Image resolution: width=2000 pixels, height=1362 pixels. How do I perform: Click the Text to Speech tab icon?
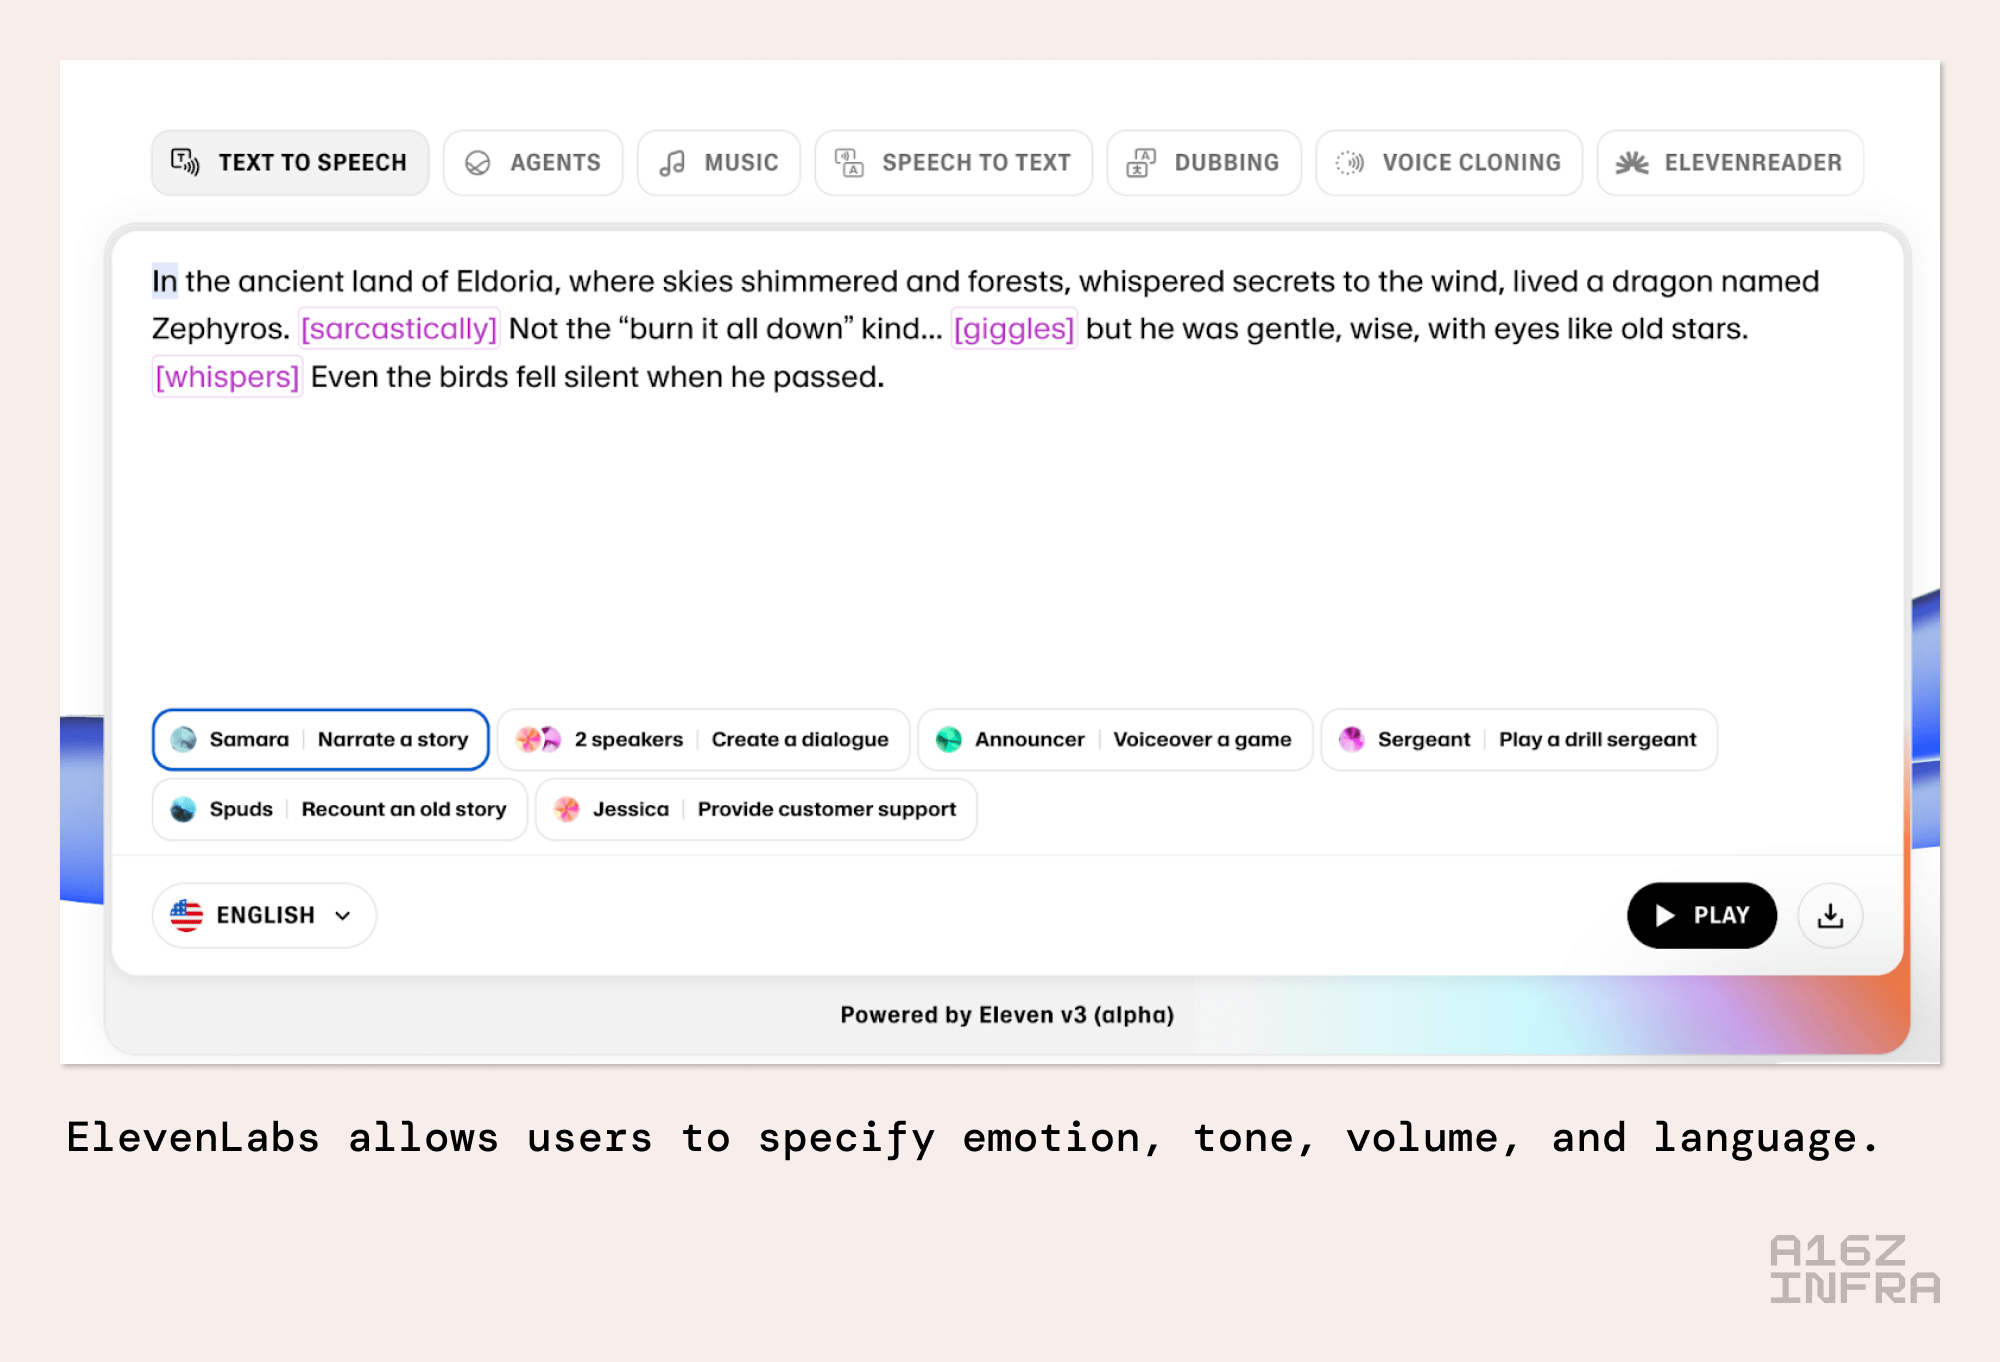point(185,162)
